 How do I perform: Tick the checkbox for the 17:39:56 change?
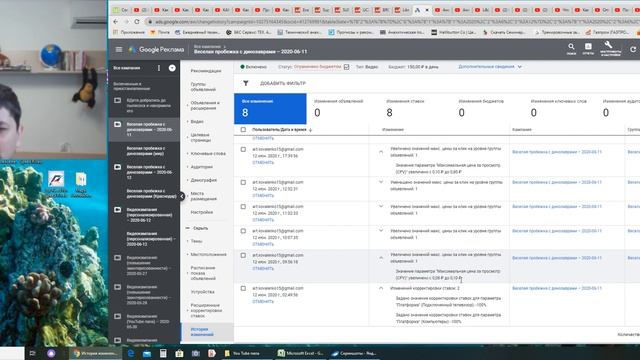coord(243,149)
